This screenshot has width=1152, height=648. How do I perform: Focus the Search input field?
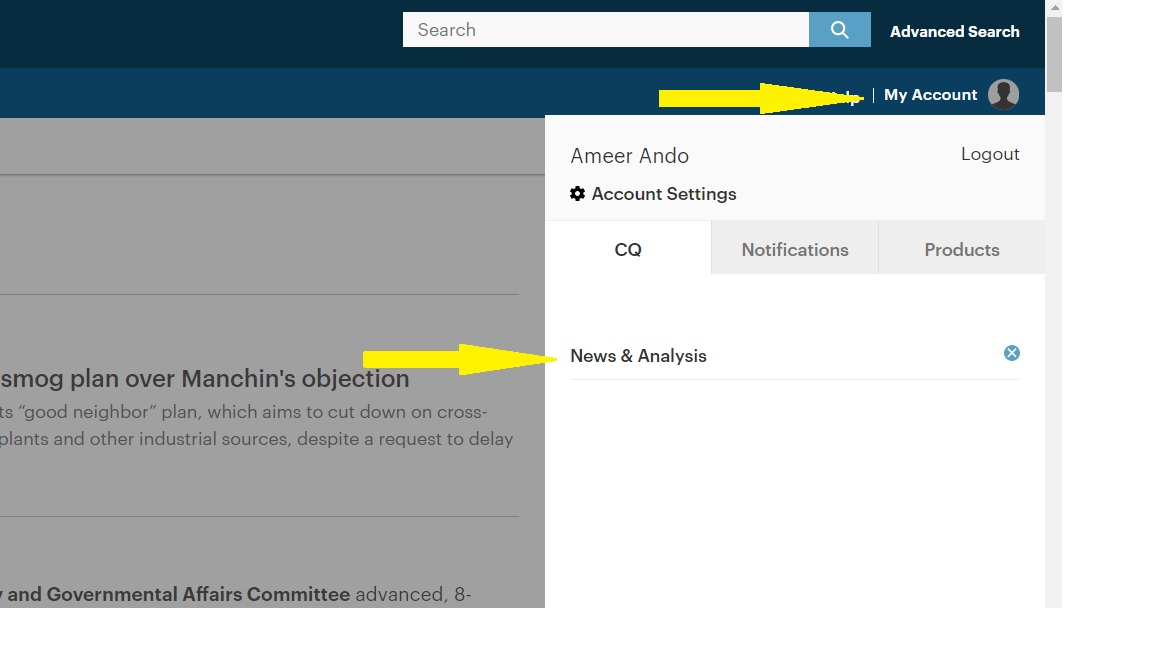pyautogui.click(x=606, y=29)
